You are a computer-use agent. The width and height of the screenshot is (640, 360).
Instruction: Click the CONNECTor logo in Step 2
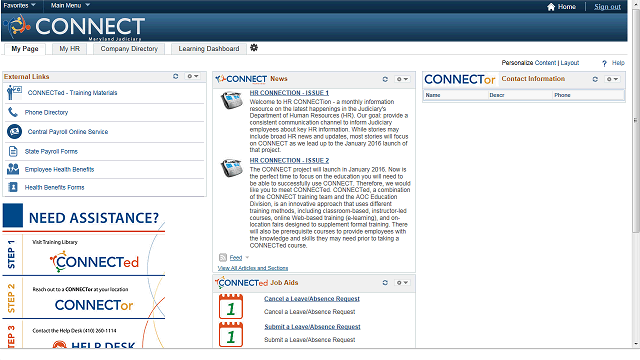pos(94,305)
